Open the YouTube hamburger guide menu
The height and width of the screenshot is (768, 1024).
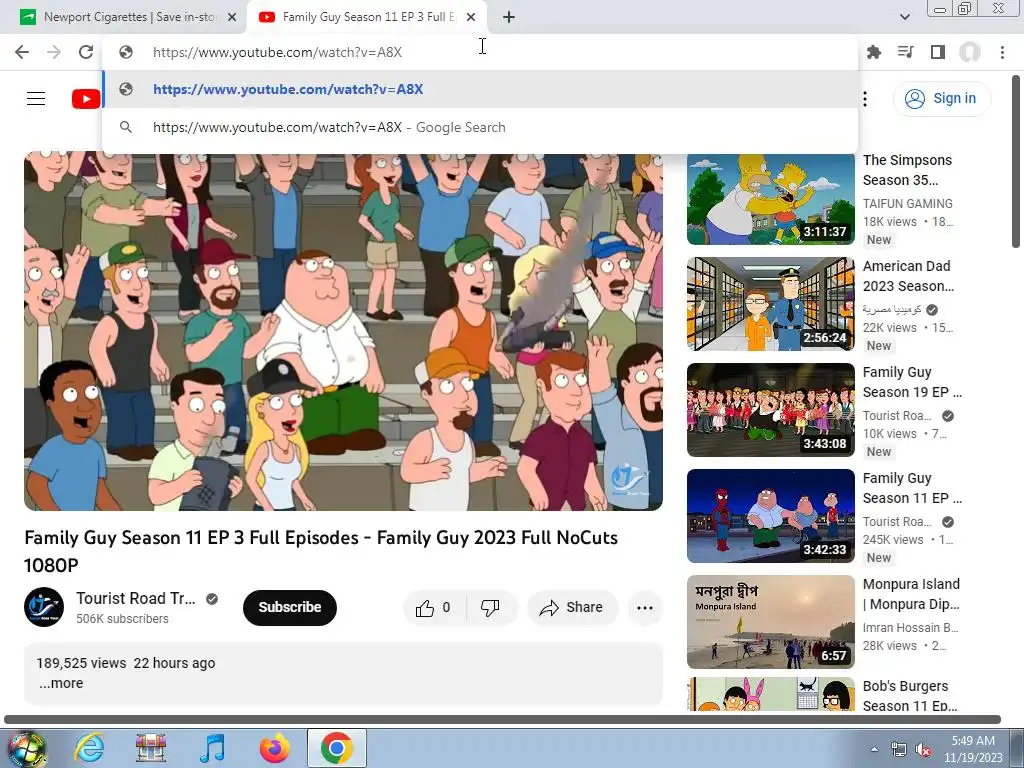coord(36,99)
